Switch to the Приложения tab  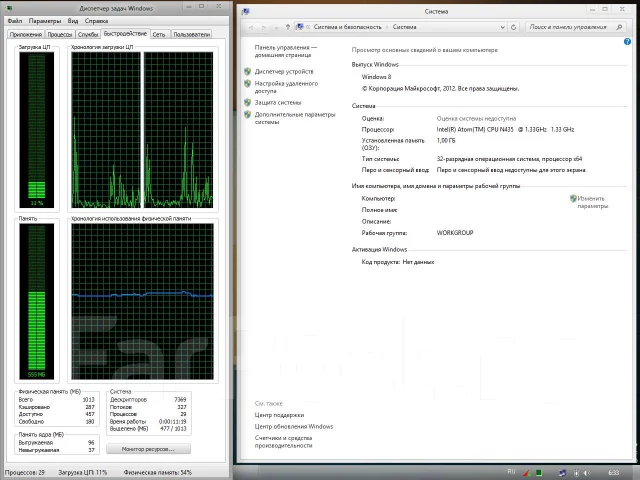tap(26, 35)
